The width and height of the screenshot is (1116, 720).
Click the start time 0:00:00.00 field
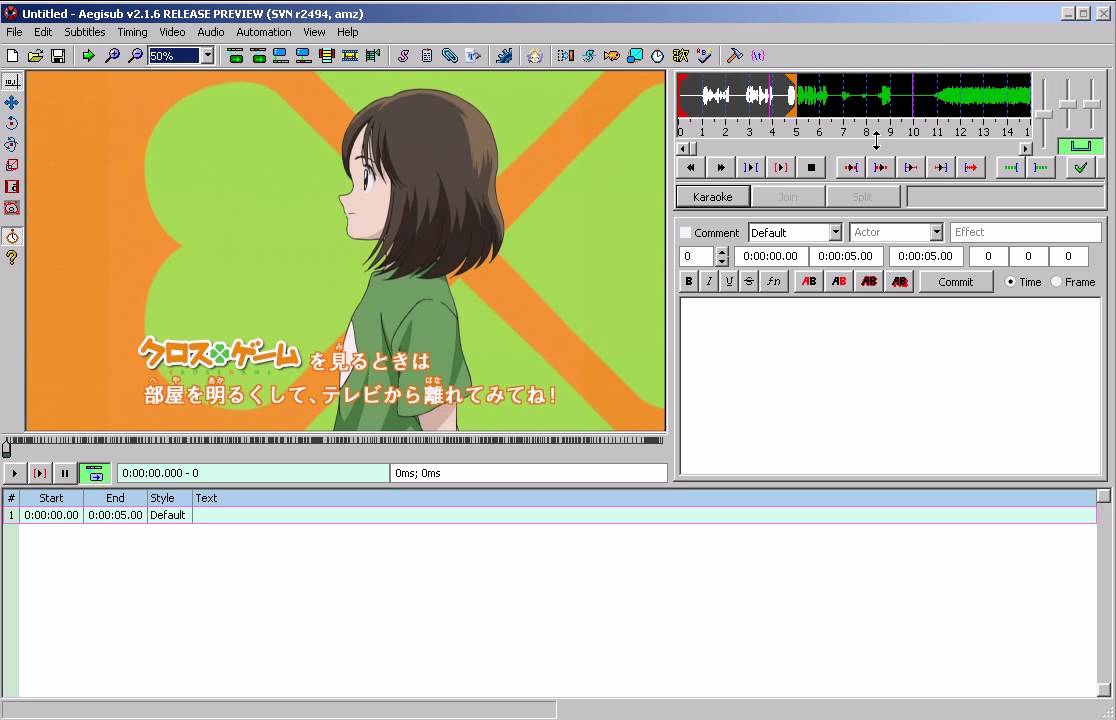pos(770,256)
